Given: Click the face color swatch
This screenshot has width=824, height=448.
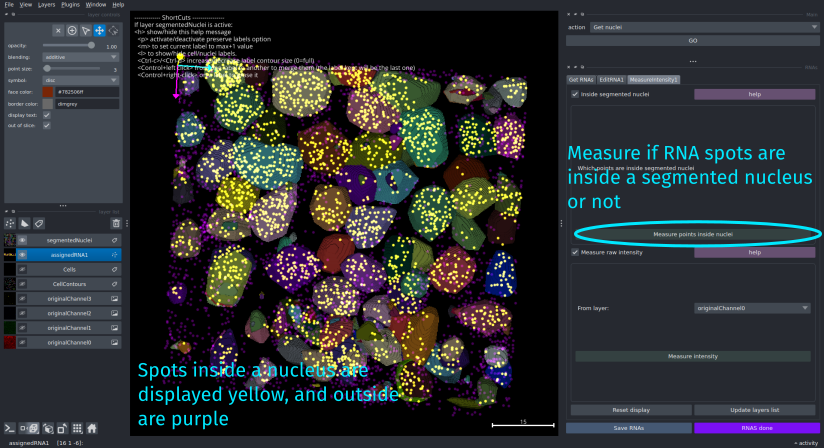Looking at the screenshot, I should coord(47,91).
